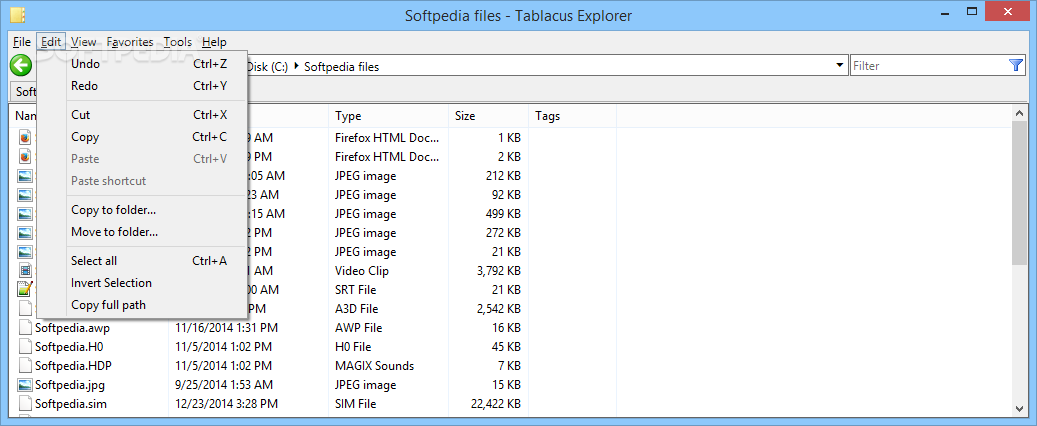Click the video clip file icon
The height and width of the screenshot is (426, 1037).
[25, 271]
